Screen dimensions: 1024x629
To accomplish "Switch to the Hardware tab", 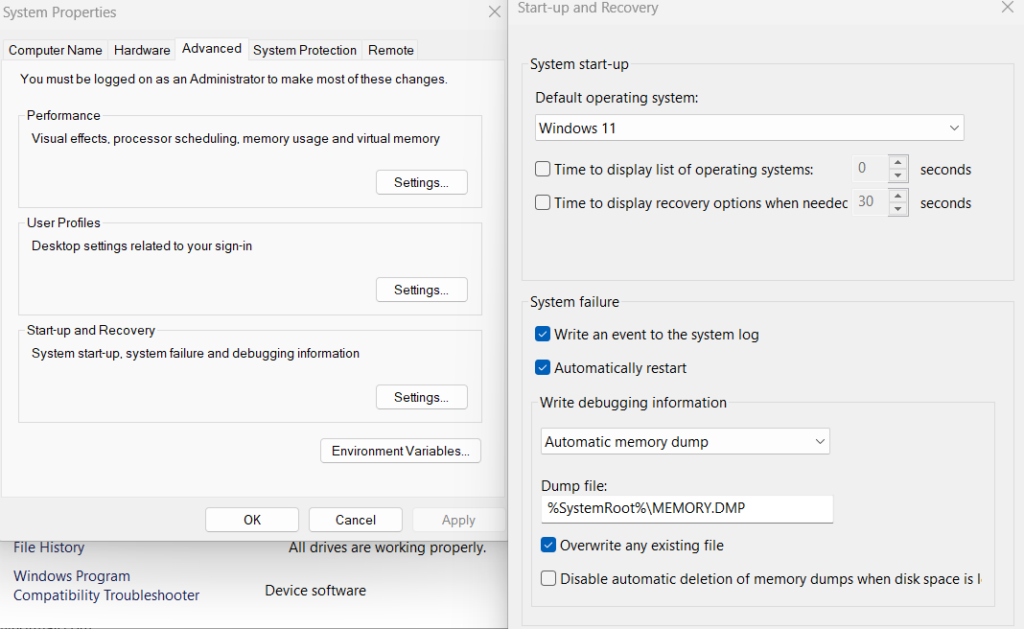I will coord(141,49).
